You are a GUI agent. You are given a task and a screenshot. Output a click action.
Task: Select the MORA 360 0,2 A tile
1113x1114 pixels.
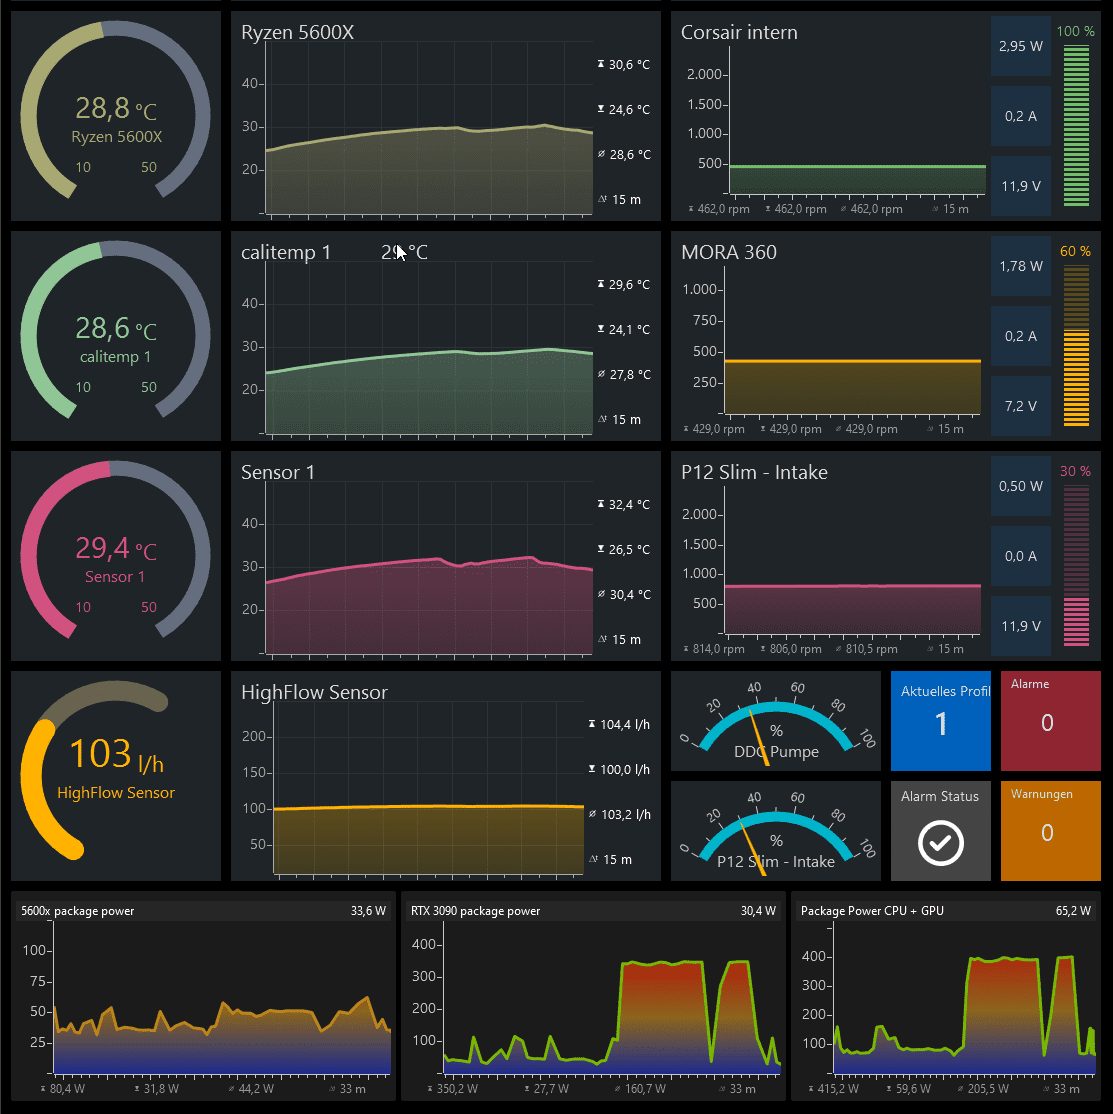coord(1021,336)
